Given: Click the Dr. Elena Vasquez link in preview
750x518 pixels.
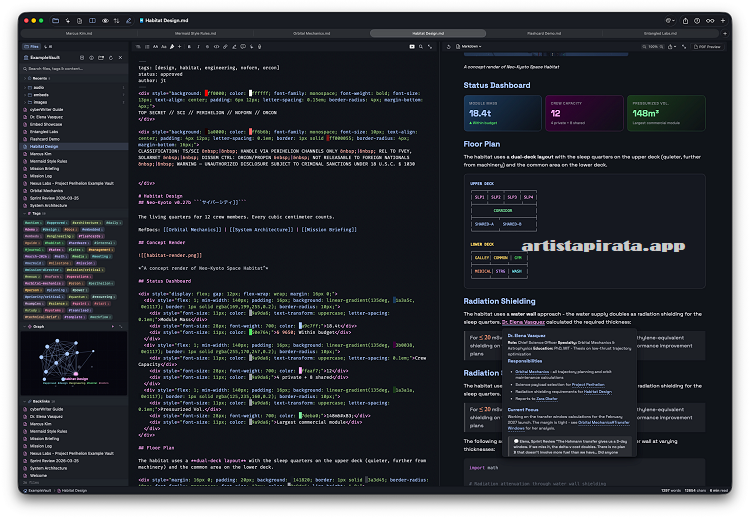Looking at the screenshot, I should (523, 322).
